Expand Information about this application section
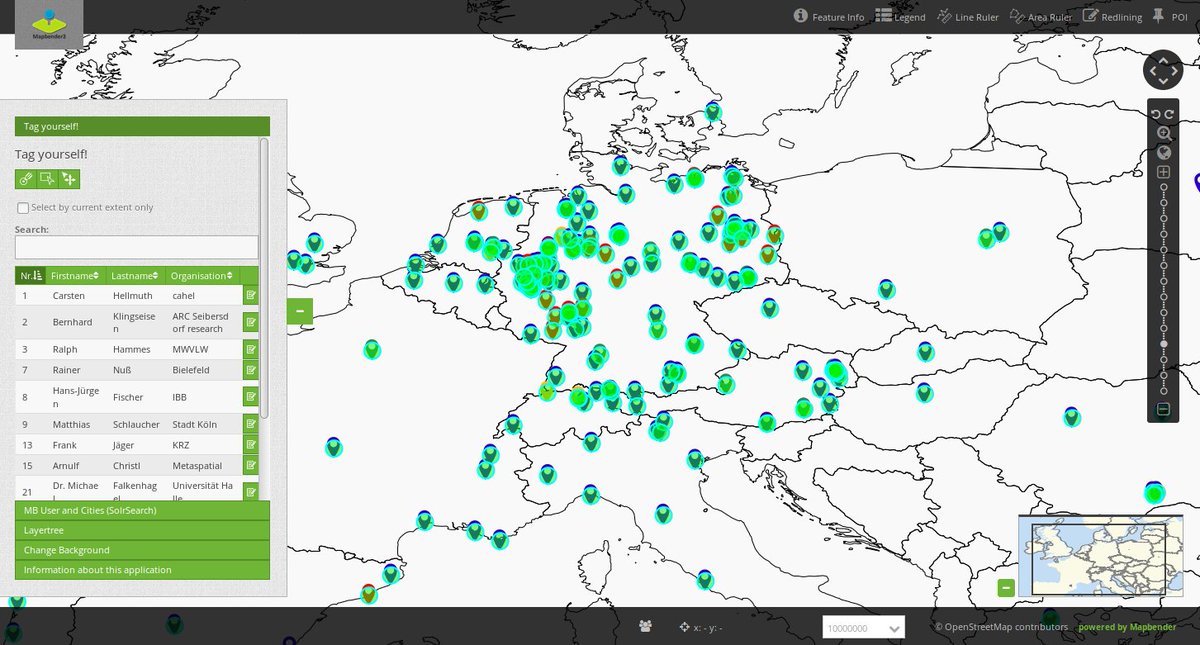1200x645 pixels. [142, 570]
